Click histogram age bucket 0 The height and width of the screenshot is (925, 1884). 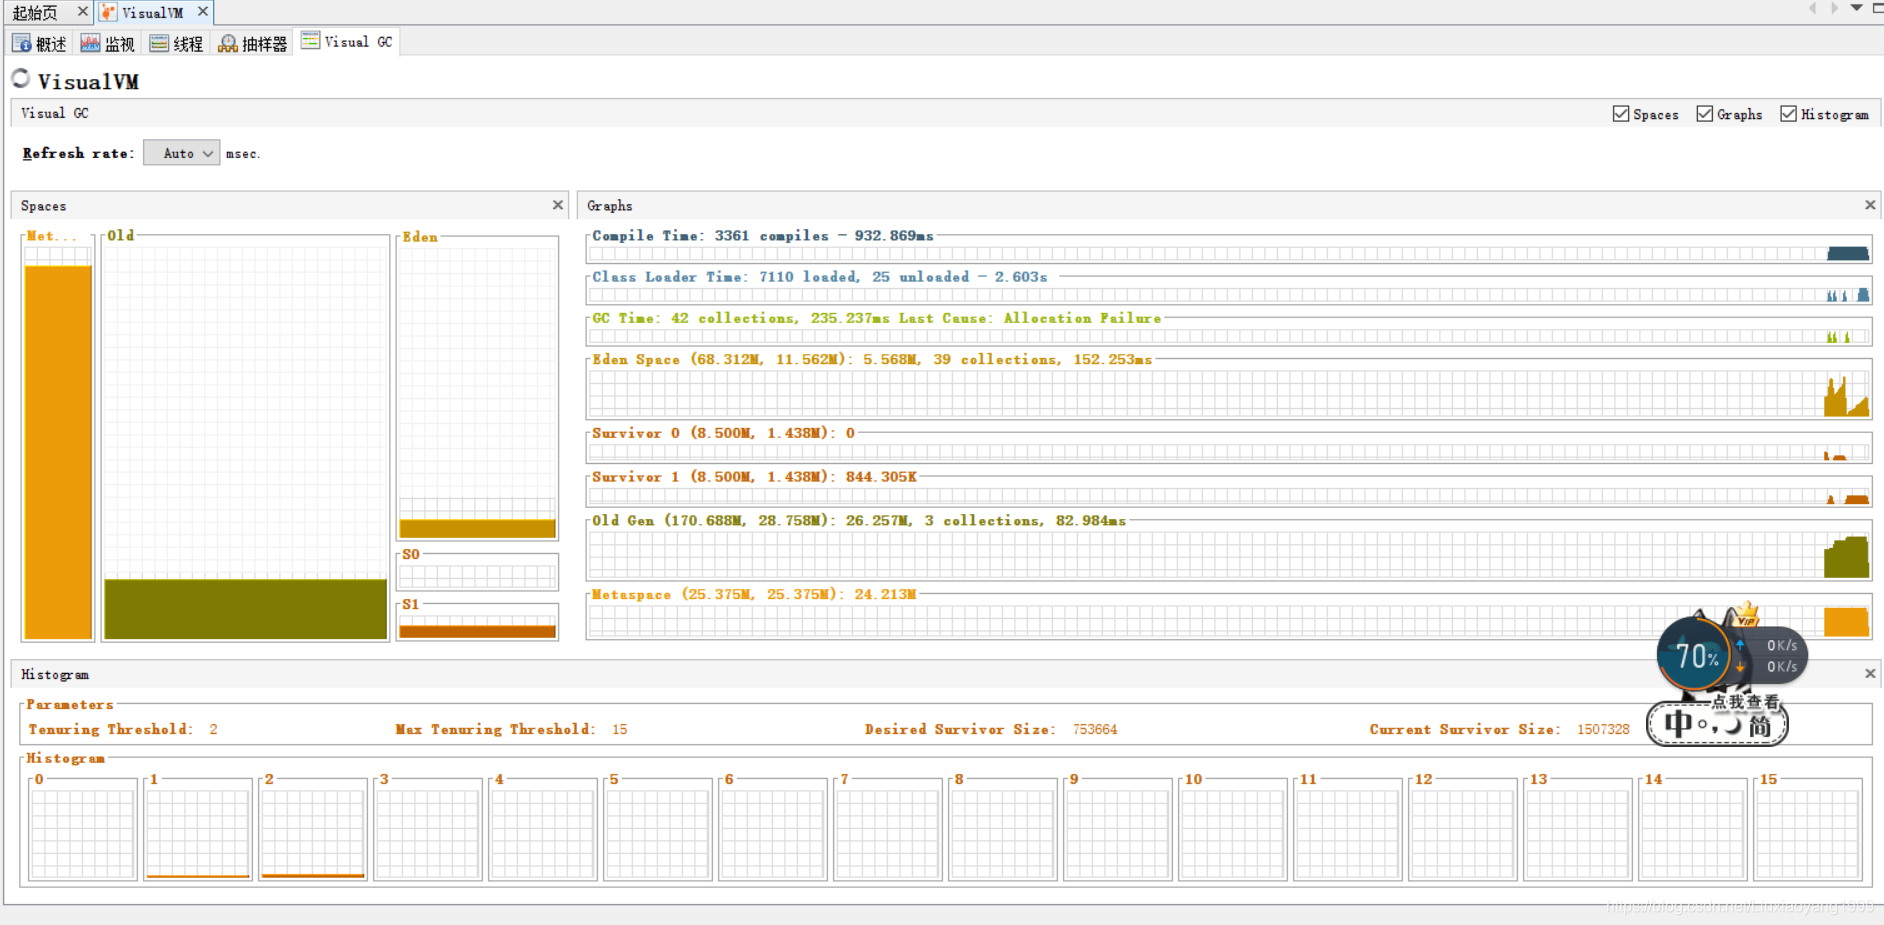click(x=83, y=833)
